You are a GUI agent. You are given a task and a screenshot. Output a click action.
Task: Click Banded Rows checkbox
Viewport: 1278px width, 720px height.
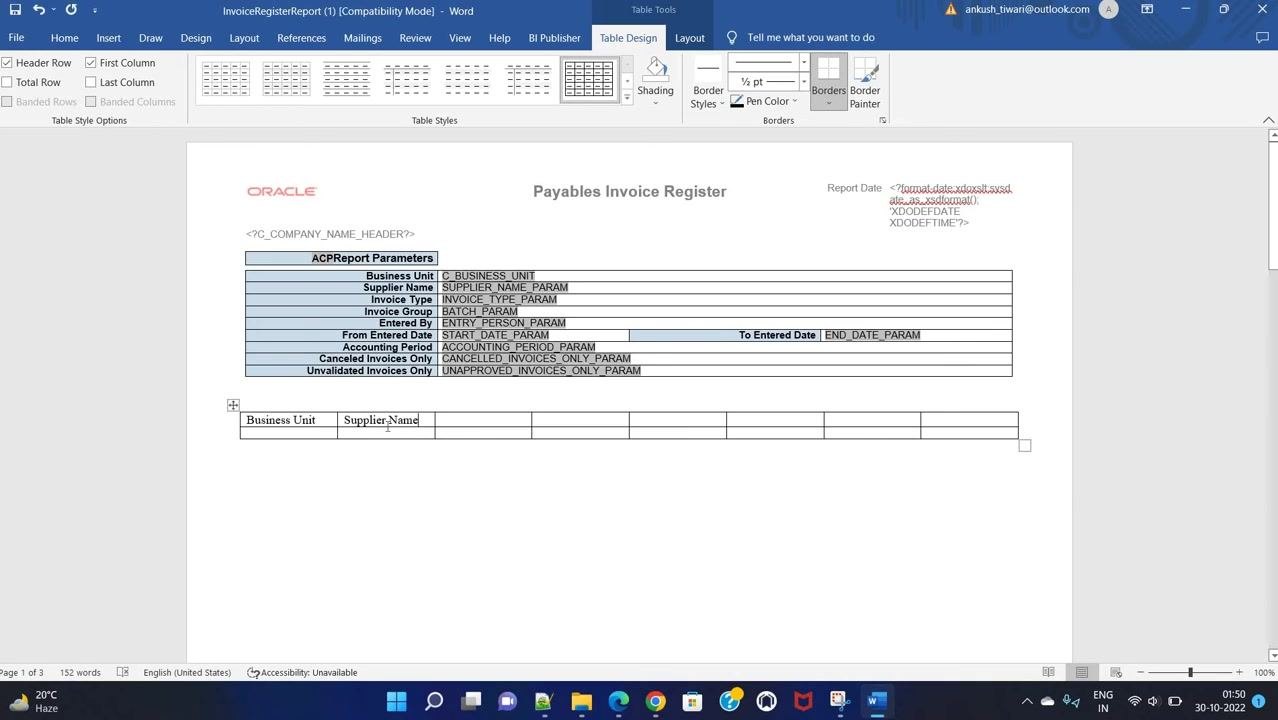click(7, 102)
